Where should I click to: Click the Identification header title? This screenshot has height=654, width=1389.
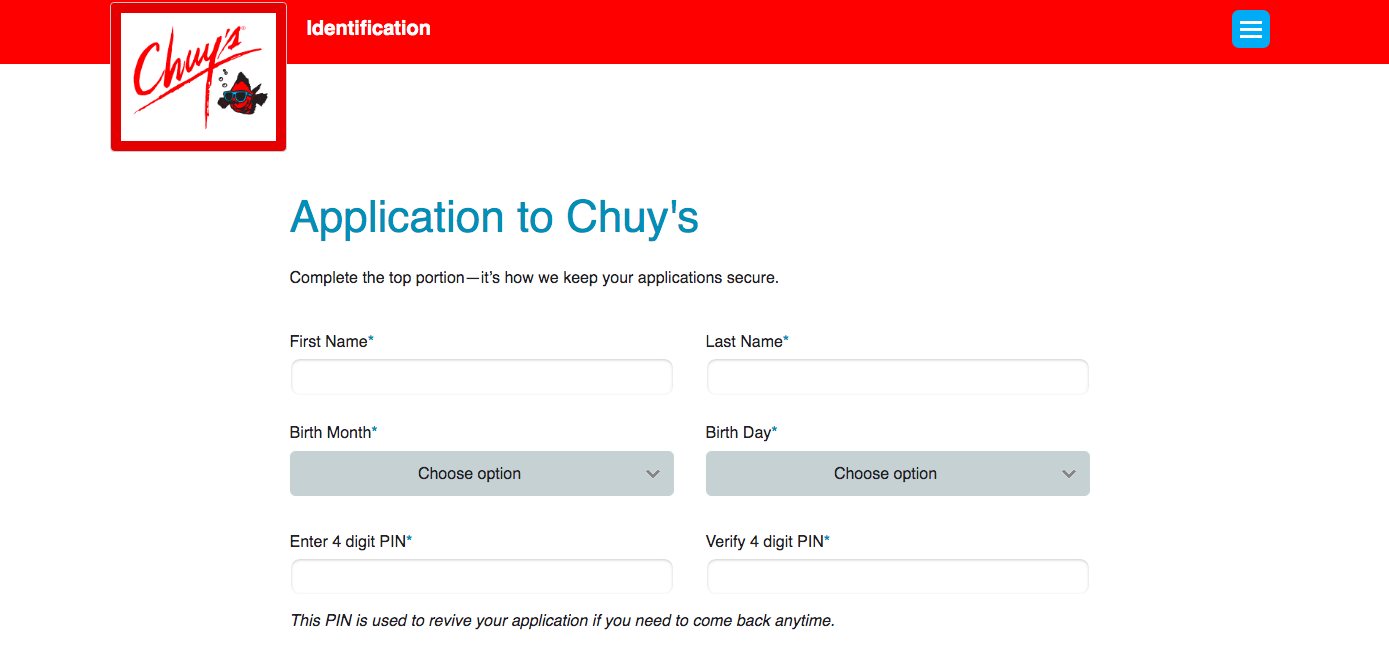tap(368, 28)
